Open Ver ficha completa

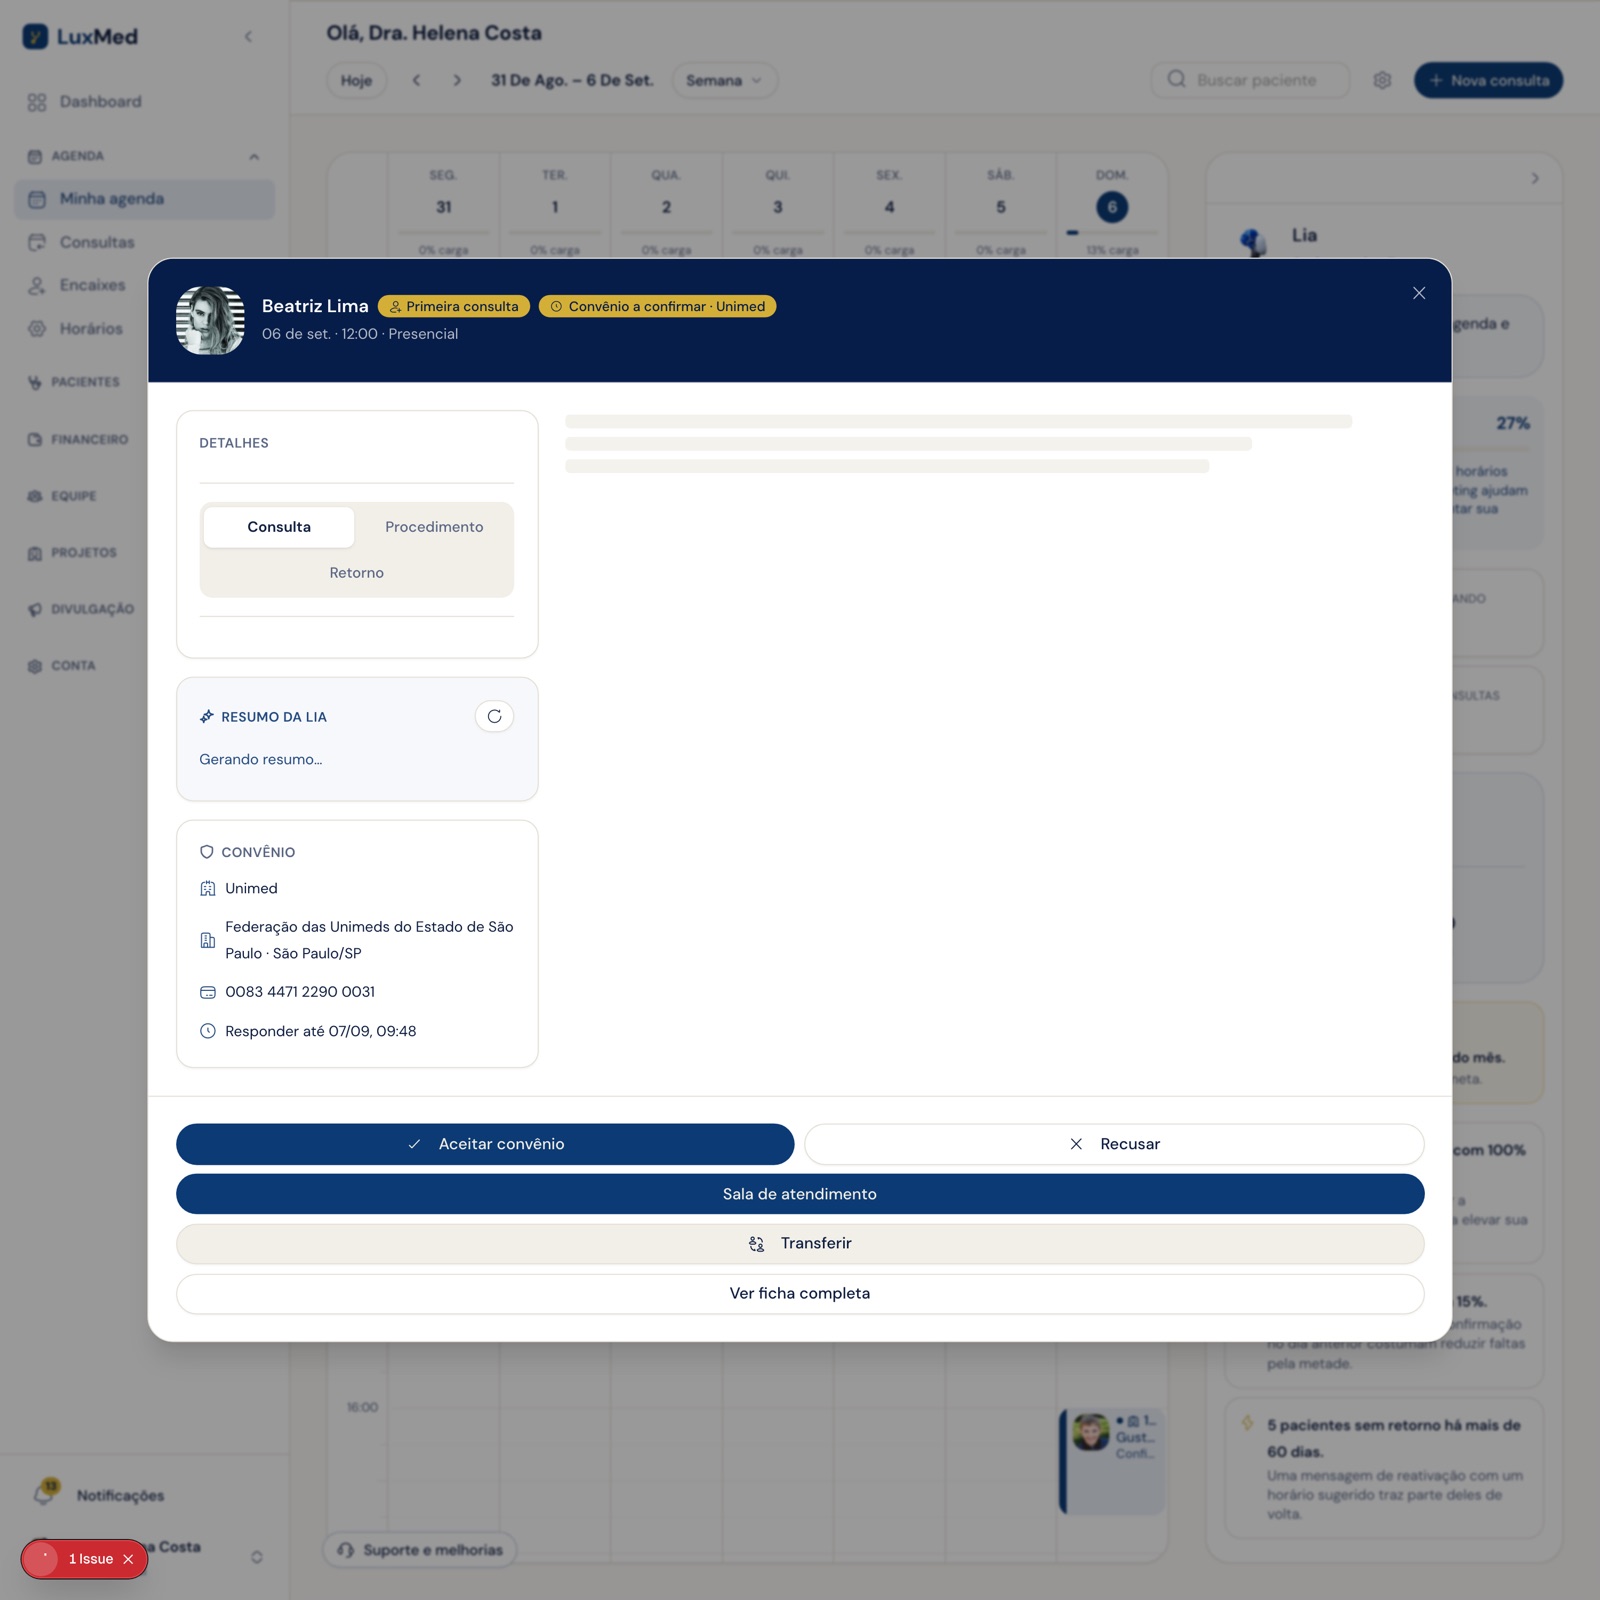pyautogui.click(x=800, y=1293)
